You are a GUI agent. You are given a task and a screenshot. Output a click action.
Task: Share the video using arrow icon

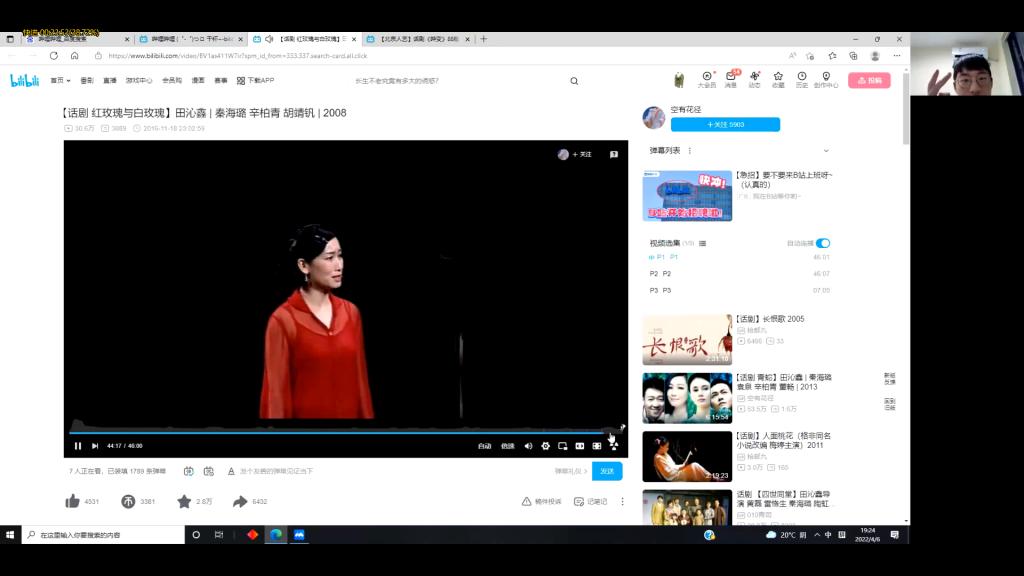(240, 502)
